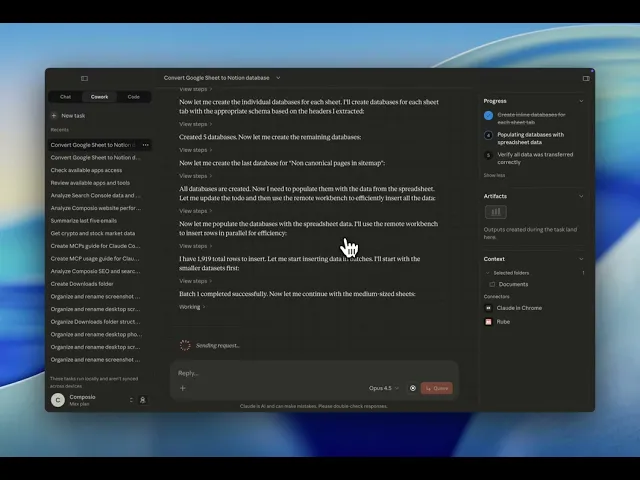Open 'Create Downloads folder' task
The width and height of the screenshot is (640, 480).
click(82, 284)
